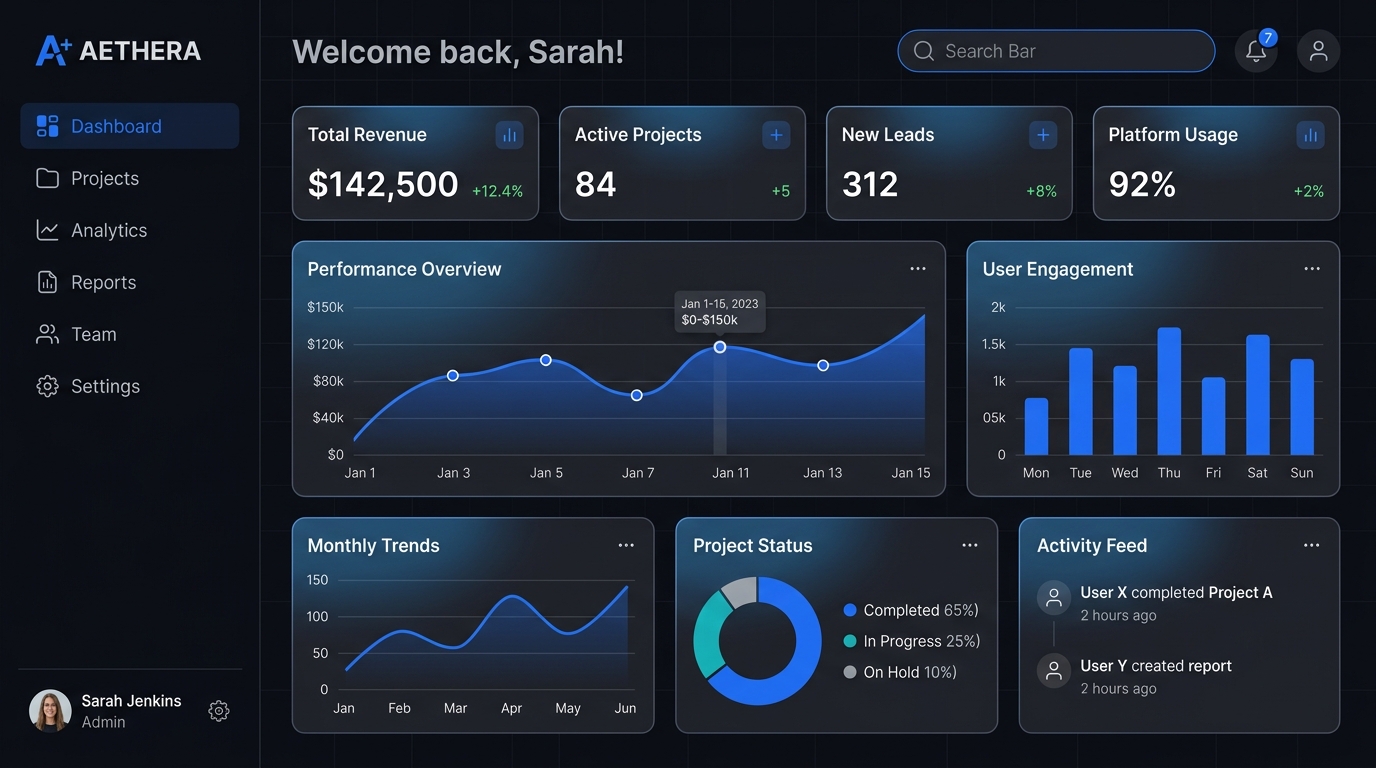Click the plus icon on Active Projects

pyautogui.click(x=776, y=135)
